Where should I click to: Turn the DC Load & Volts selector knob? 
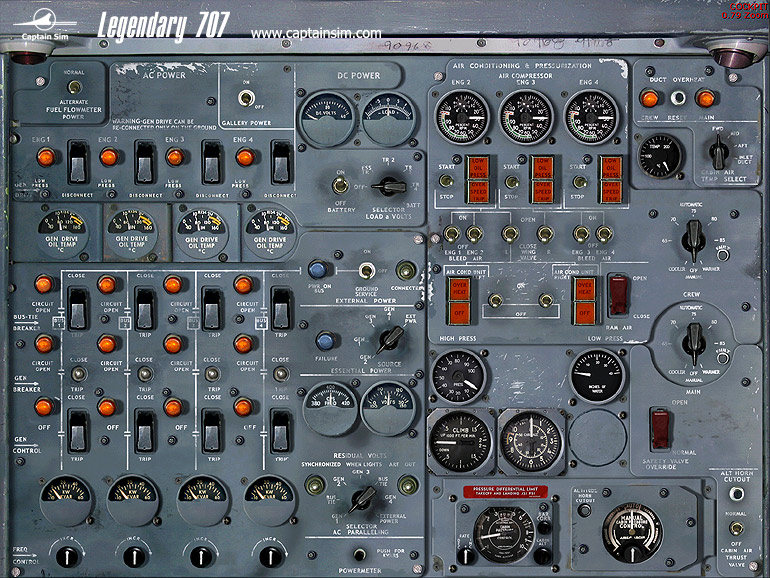pos(389,187)
